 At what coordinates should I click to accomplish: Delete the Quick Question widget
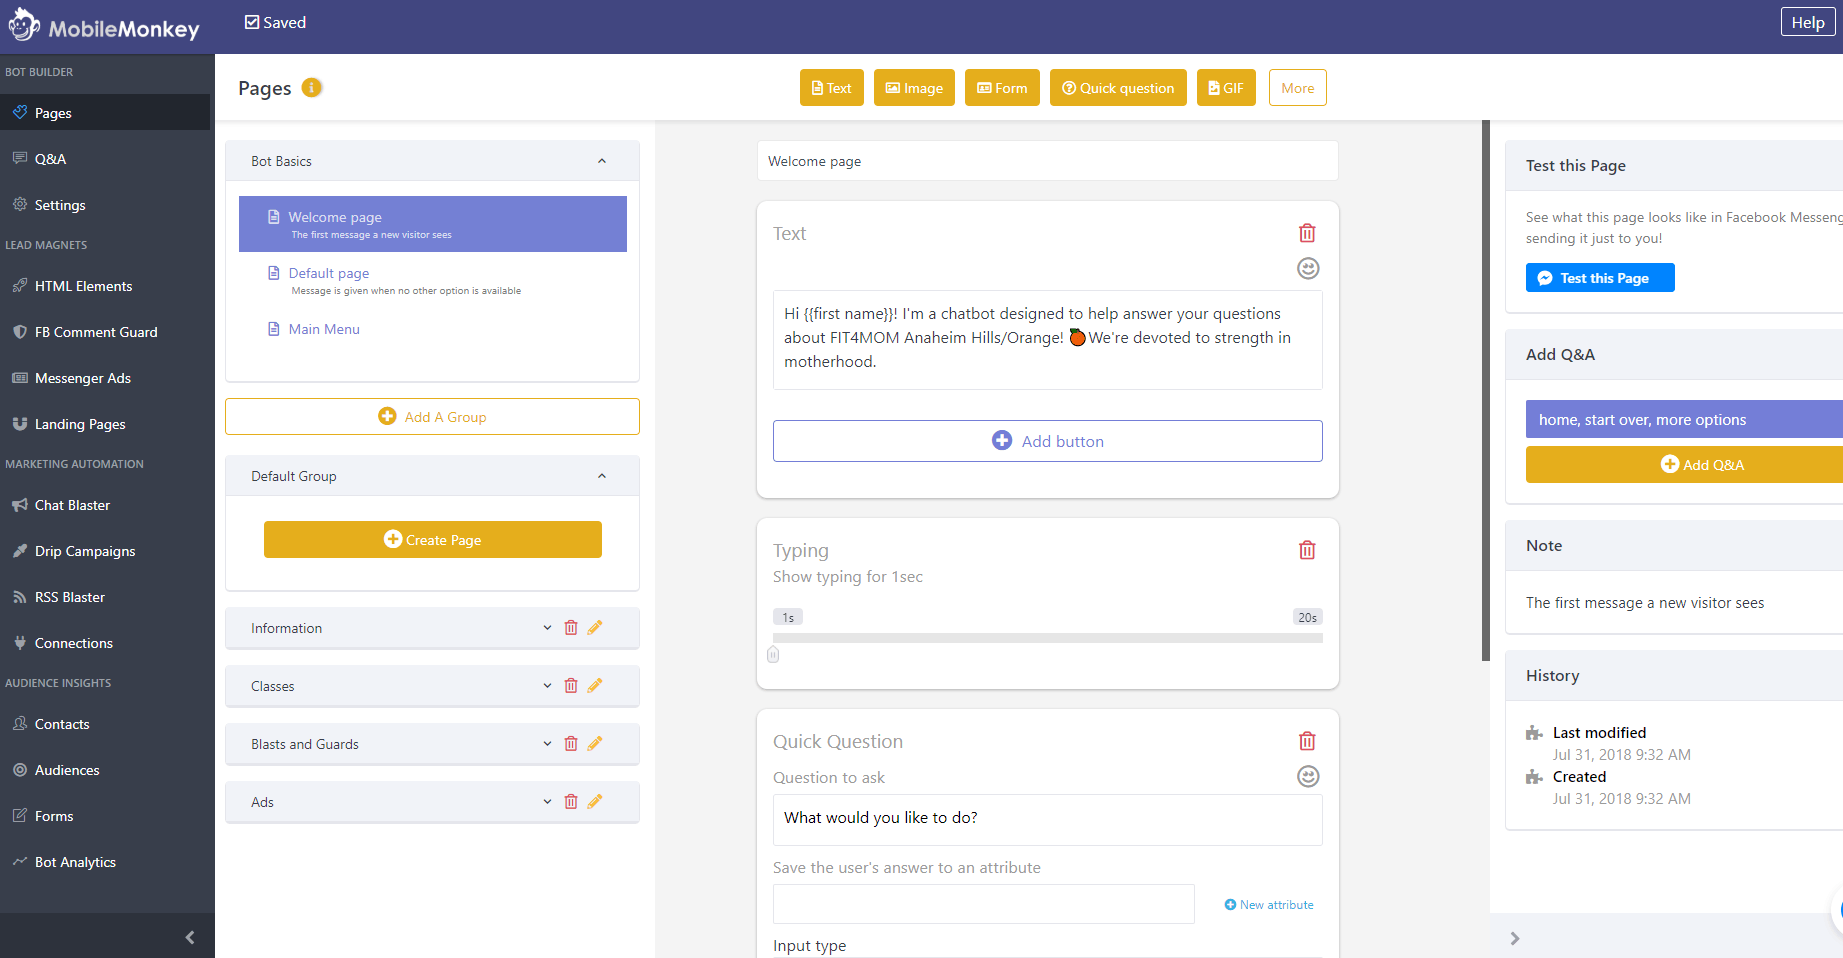(1307, 741)
